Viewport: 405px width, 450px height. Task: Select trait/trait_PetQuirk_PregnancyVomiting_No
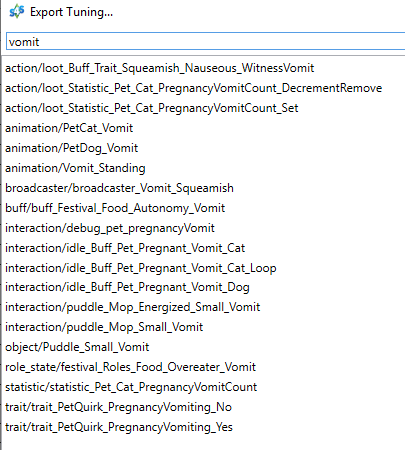tap(118, 407)
